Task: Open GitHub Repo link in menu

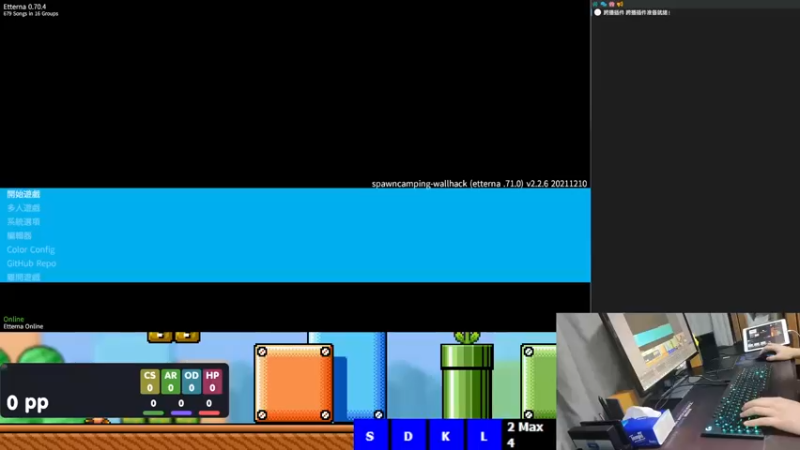Action: 31,263
